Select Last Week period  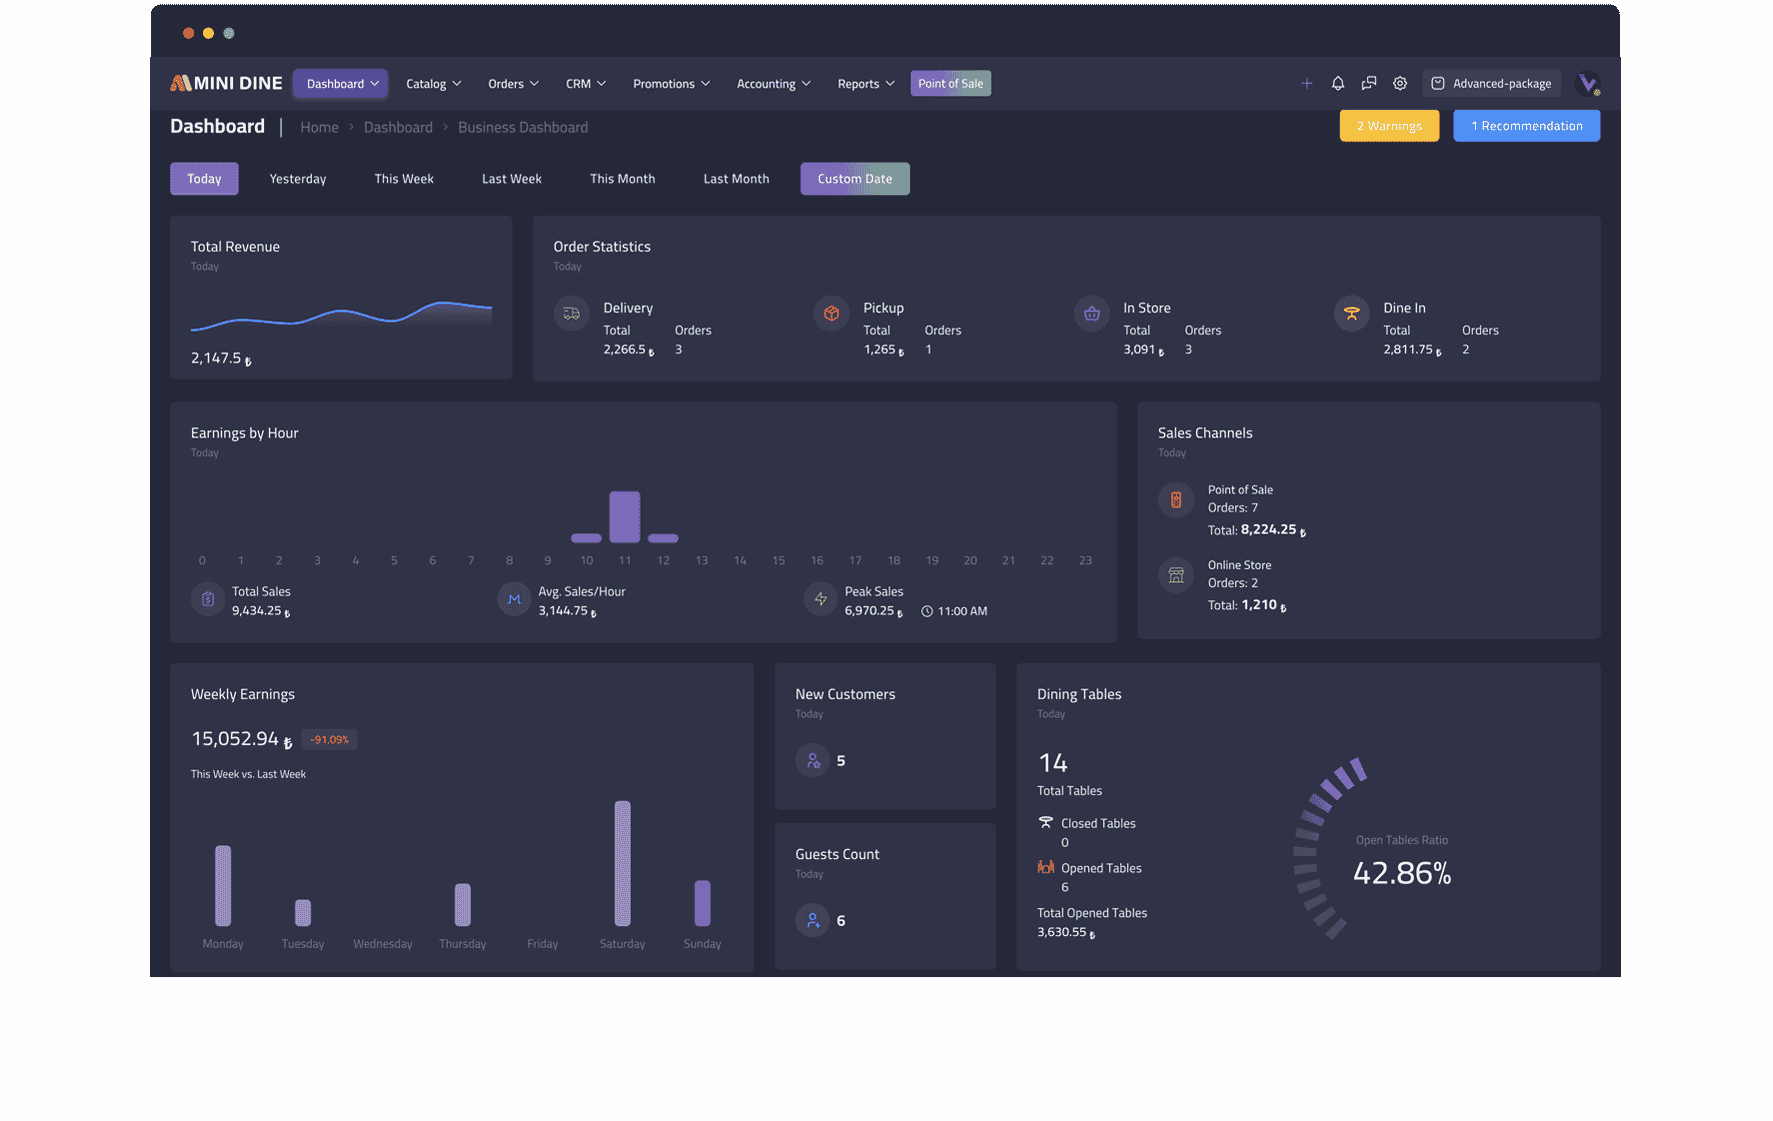512,179
